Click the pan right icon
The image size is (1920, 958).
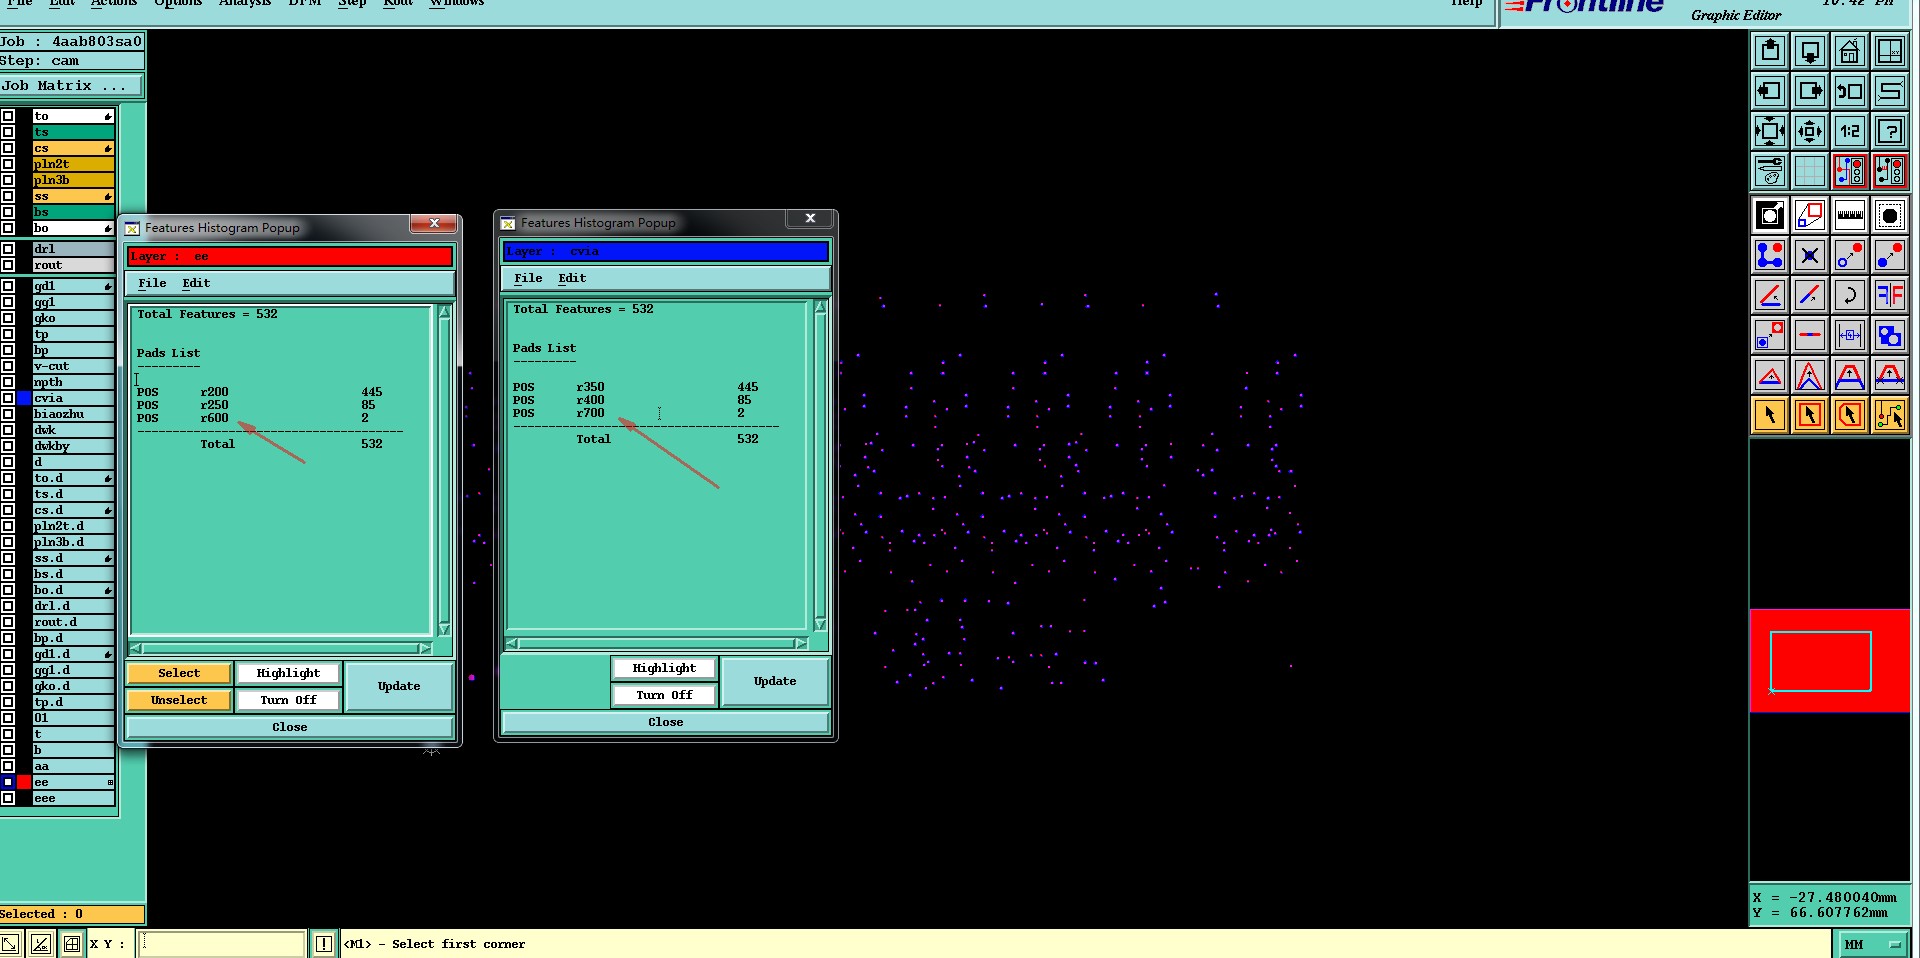1810,91
